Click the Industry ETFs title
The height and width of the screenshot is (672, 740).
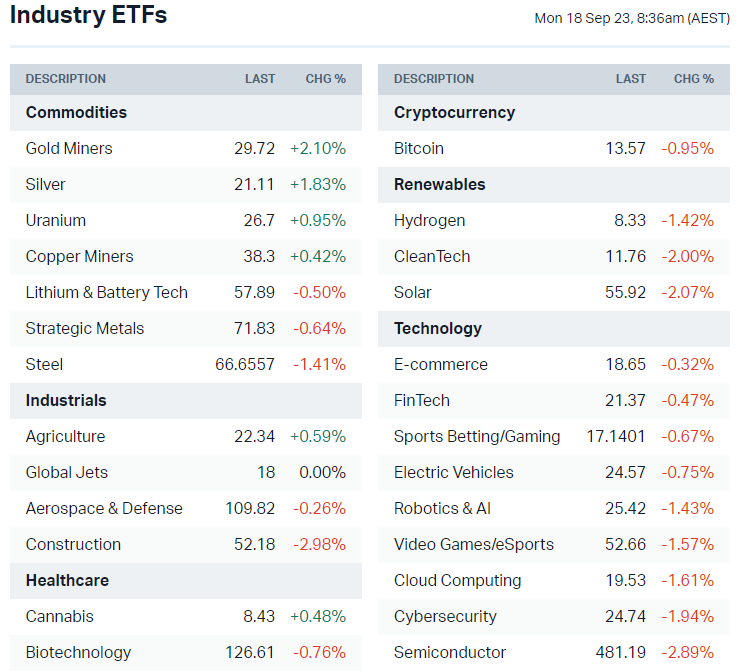[x=89, y=16]
